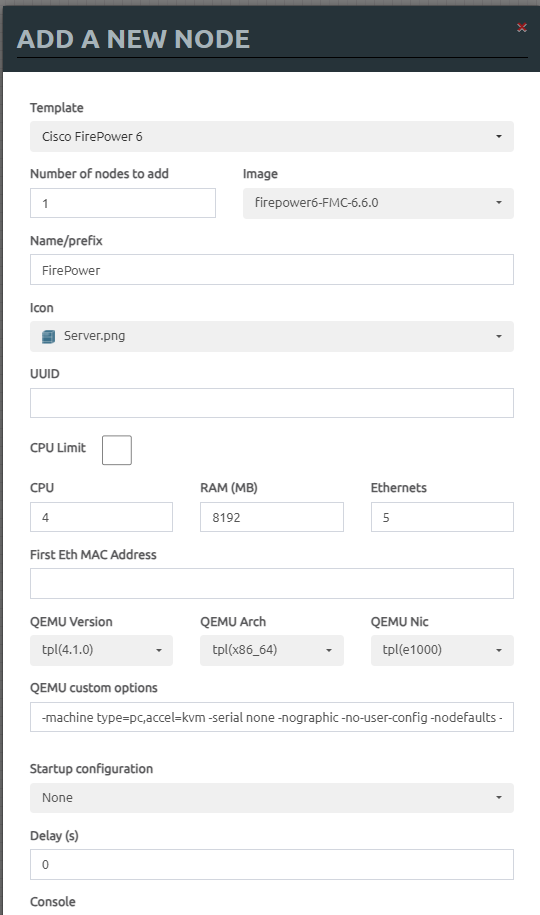Open the Image dropdown firepower6-FMC-6.6.0
This screenshot has width=540, height=915.
click(378, 203)
